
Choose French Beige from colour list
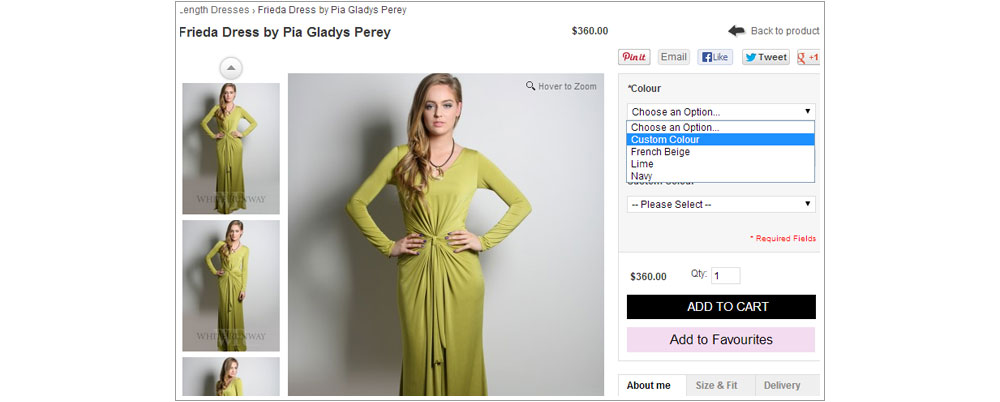pyautogui.click(x=661, y=152)
